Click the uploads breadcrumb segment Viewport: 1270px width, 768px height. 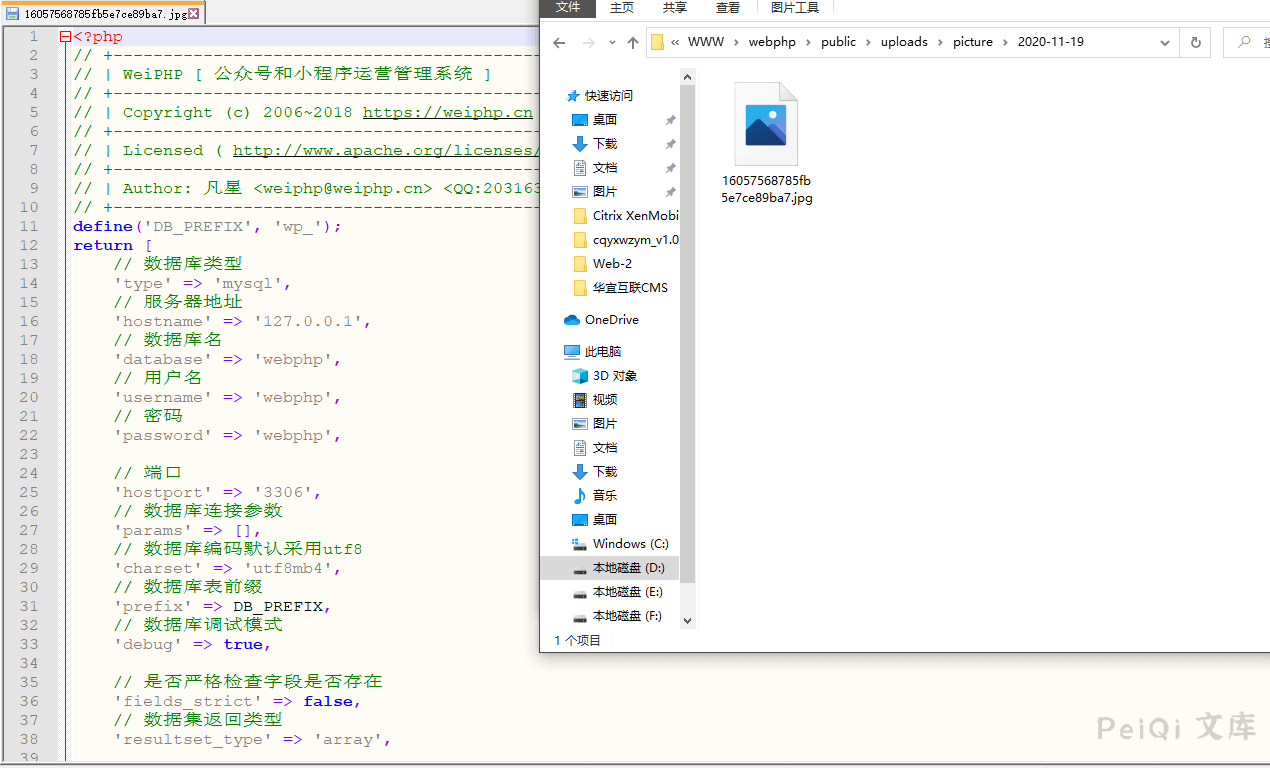click(x=904, y=42)
